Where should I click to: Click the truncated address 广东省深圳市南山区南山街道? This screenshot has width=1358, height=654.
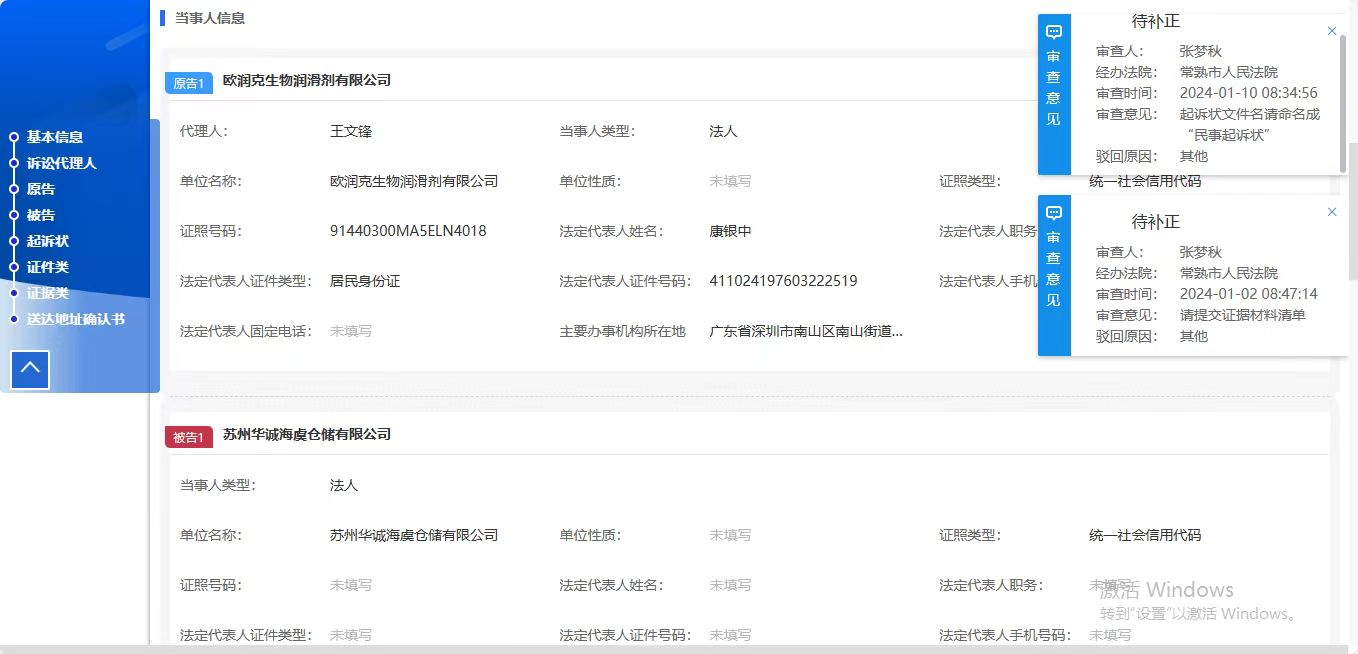coord(807,331)
